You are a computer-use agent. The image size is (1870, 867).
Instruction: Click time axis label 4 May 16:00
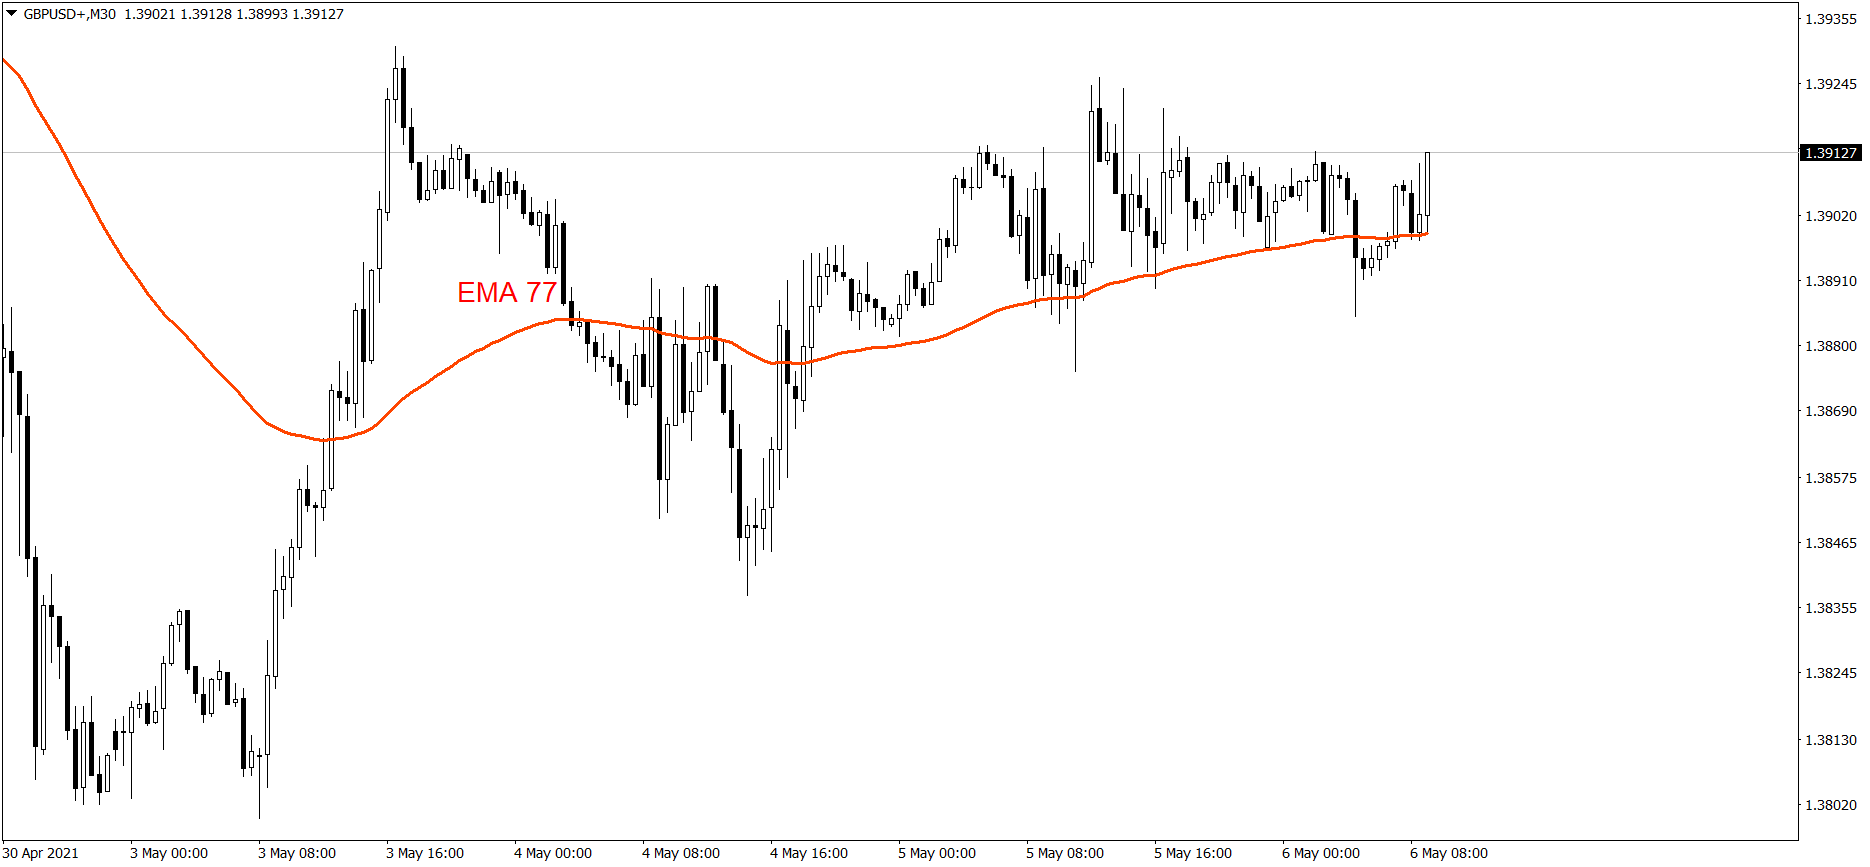(809, 853)
